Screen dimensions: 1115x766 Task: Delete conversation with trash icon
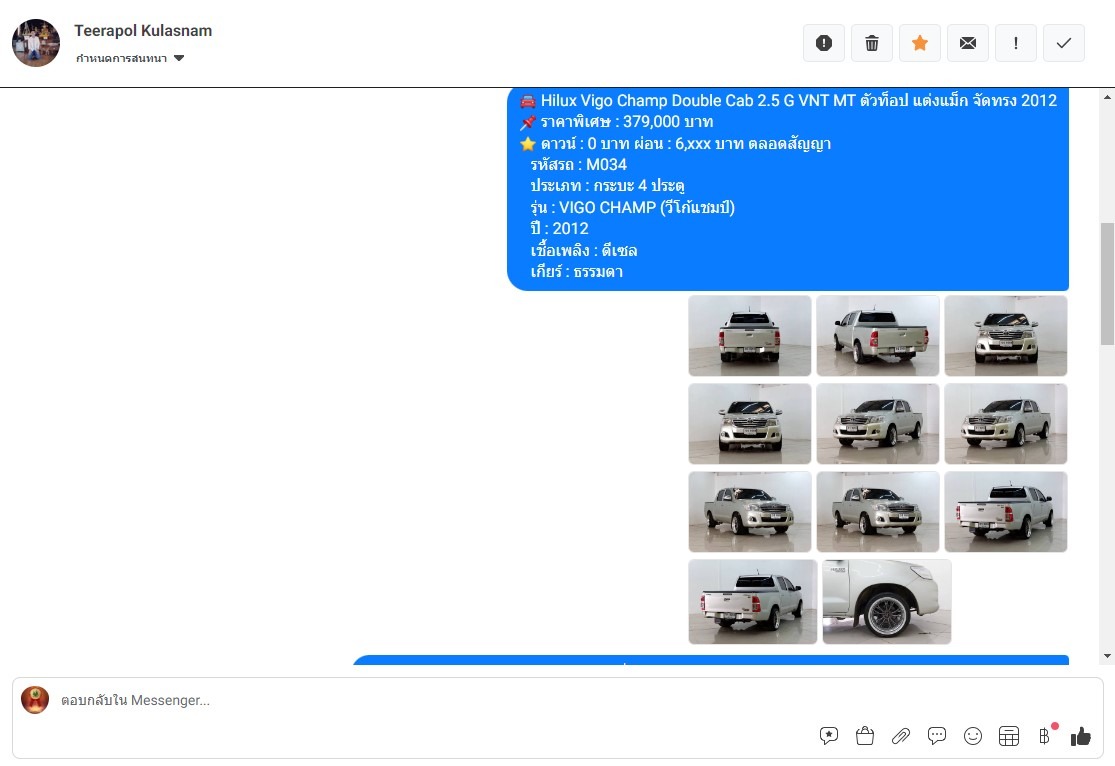coord(872,43)
